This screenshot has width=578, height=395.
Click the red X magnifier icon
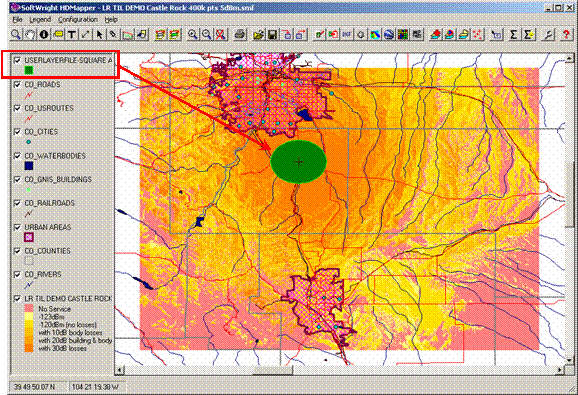click(221, 35)
